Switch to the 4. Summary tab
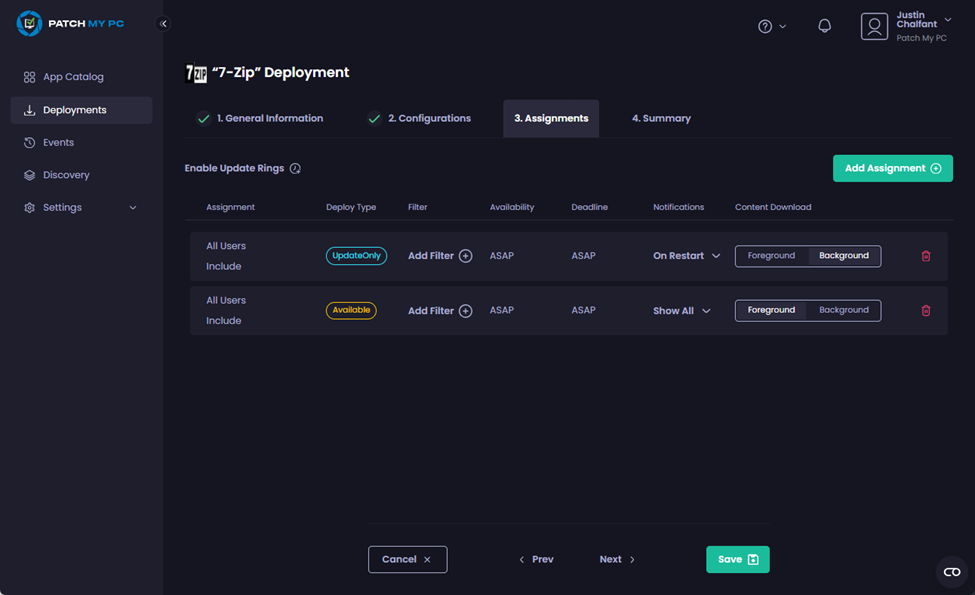 661,118
